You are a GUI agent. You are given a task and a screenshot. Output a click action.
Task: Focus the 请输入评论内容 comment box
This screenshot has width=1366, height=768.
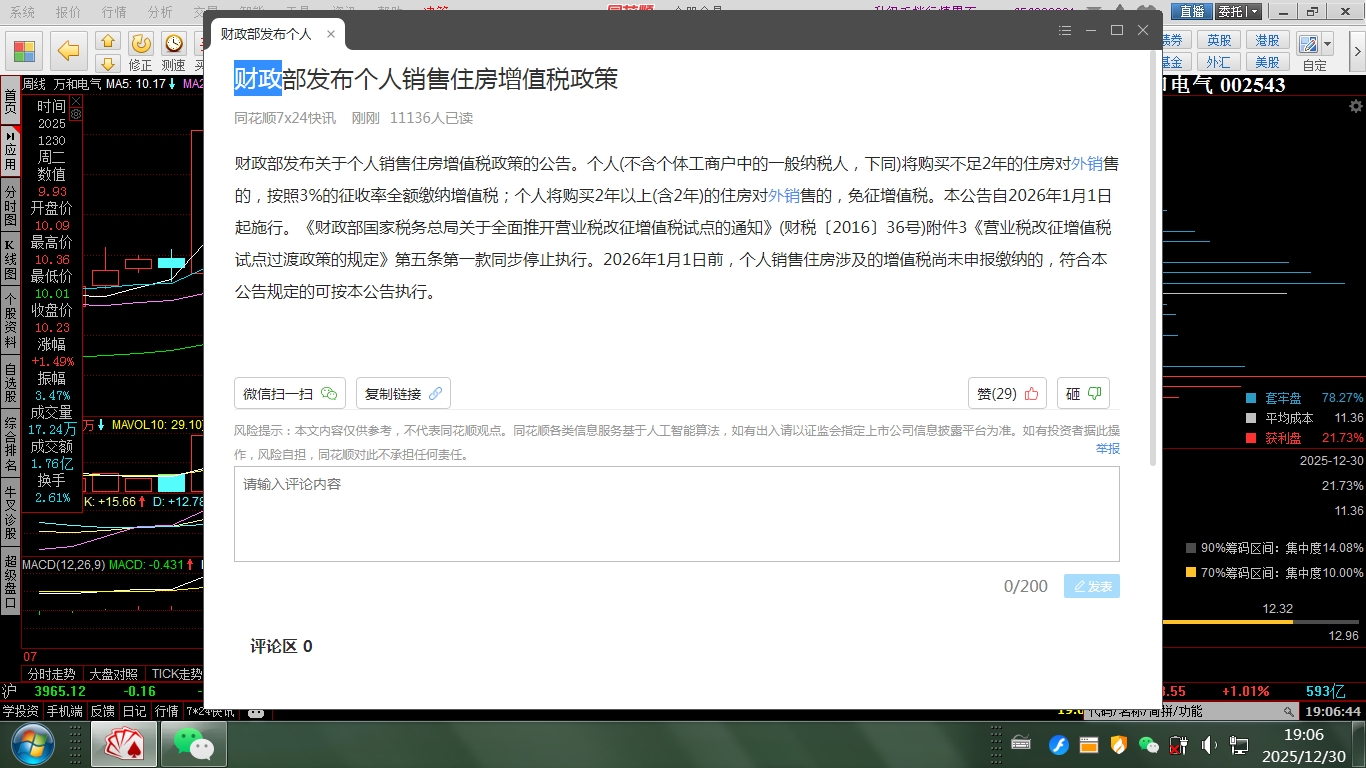pos(677,514)
